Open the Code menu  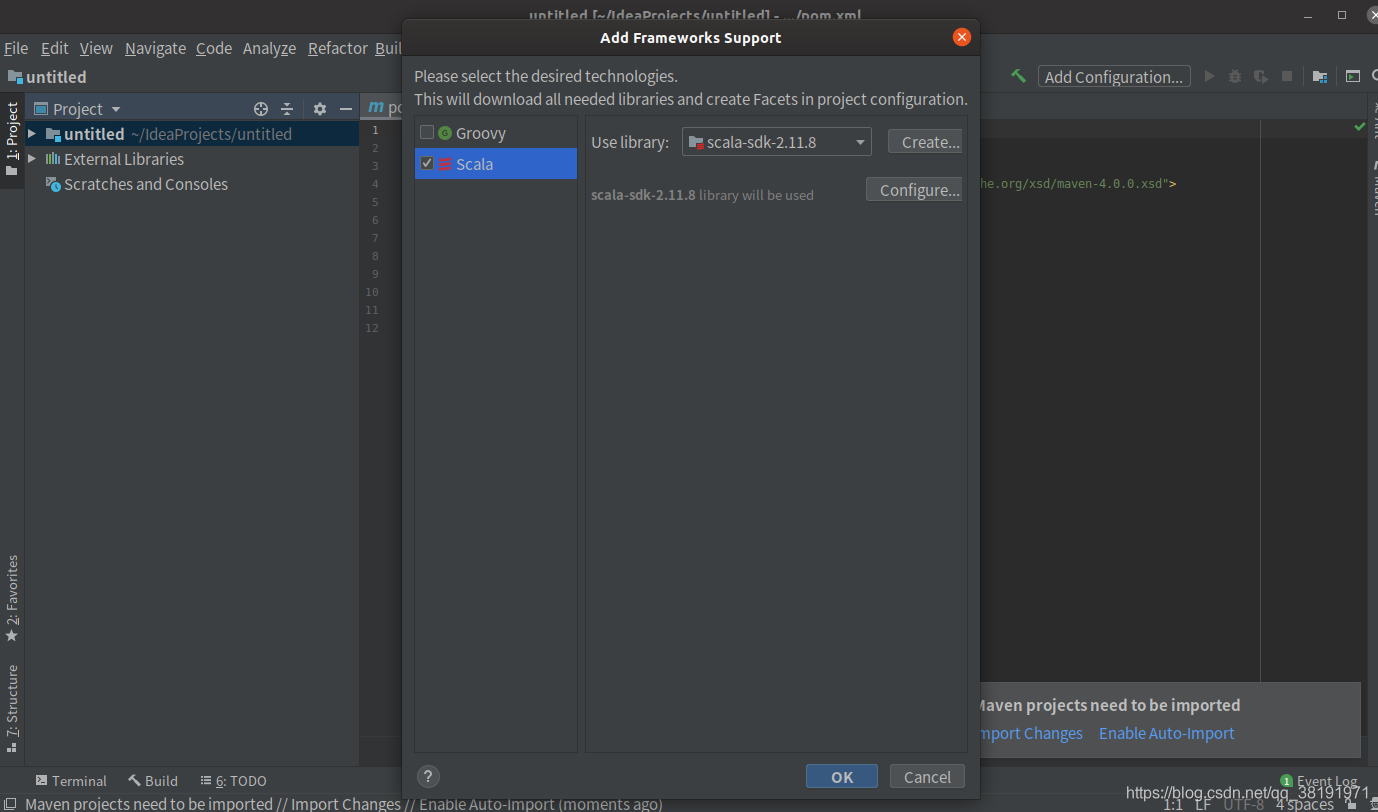pos(214,48)
